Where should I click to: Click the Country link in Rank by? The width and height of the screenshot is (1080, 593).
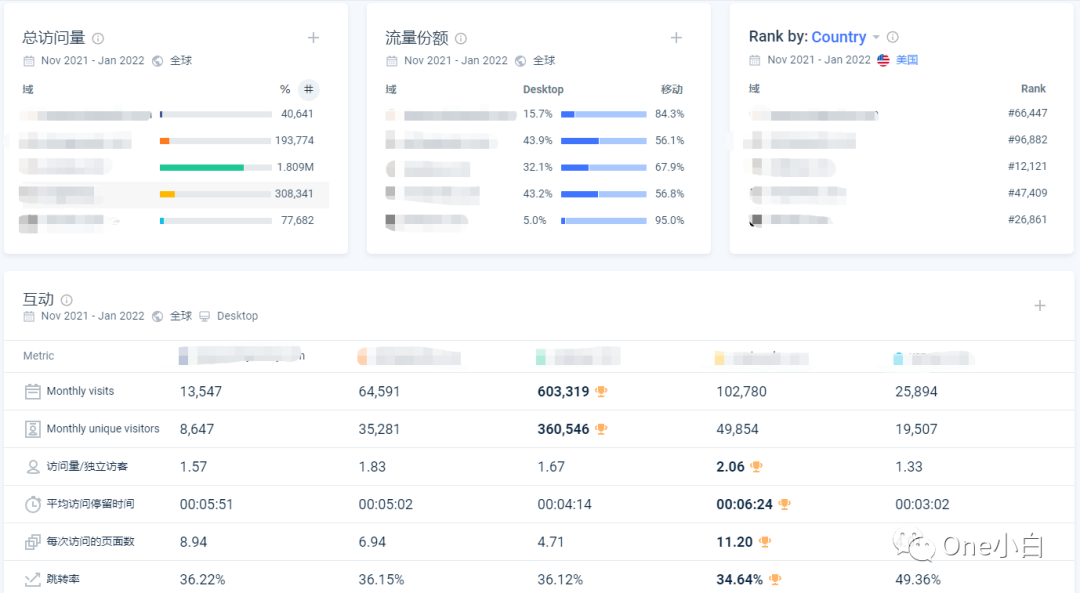840,36
